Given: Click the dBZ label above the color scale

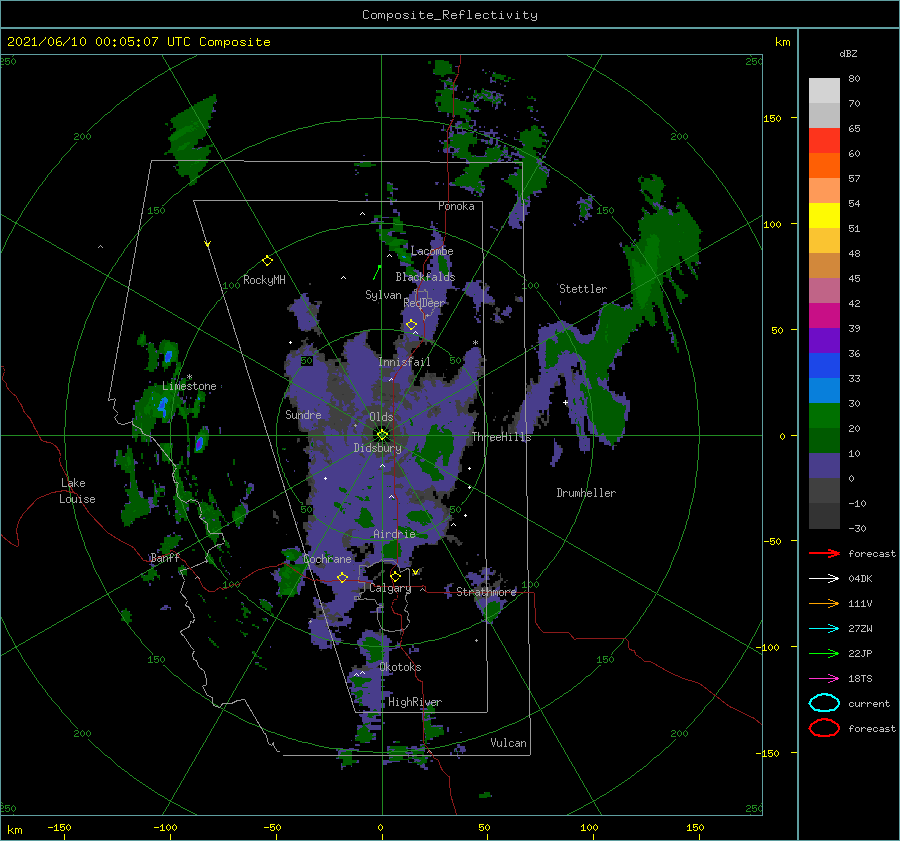Looking at the screenshot, I should (848, 53).
